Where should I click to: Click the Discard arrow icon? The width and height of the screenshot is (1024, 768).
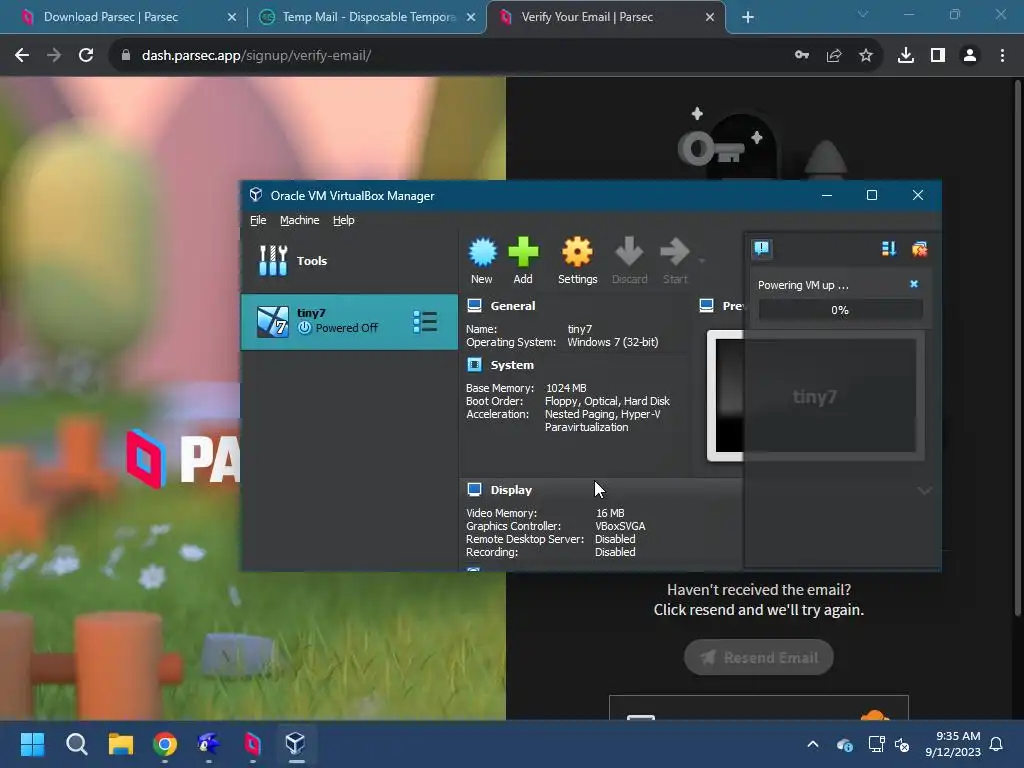[x=630, y=261]
